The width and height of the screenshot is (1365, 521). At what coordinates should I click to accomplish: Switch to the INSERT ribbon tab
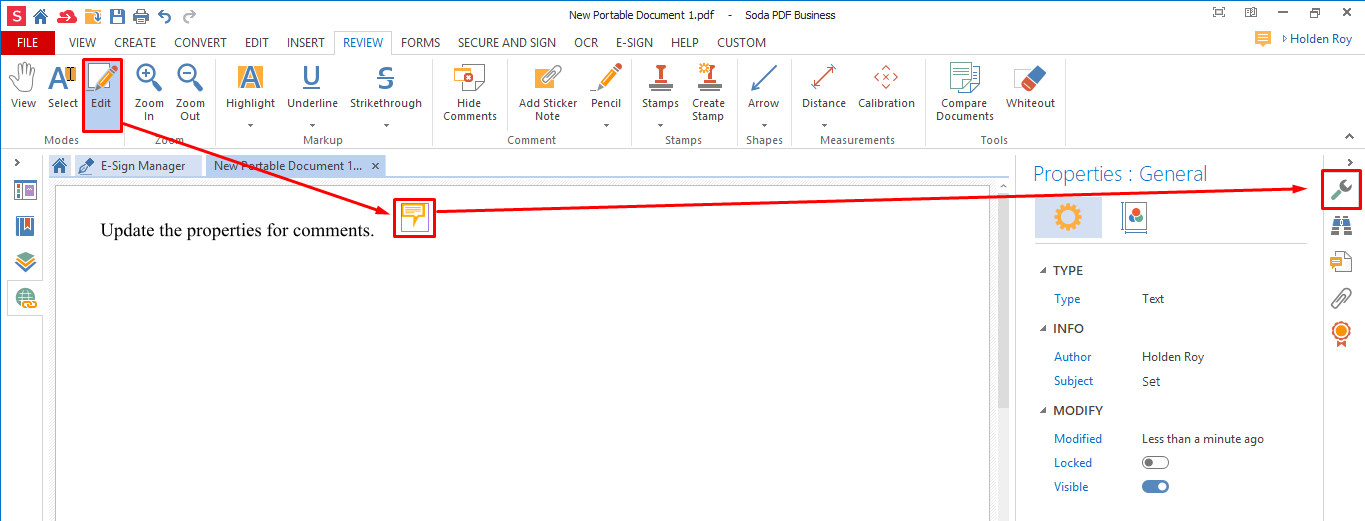306,43
